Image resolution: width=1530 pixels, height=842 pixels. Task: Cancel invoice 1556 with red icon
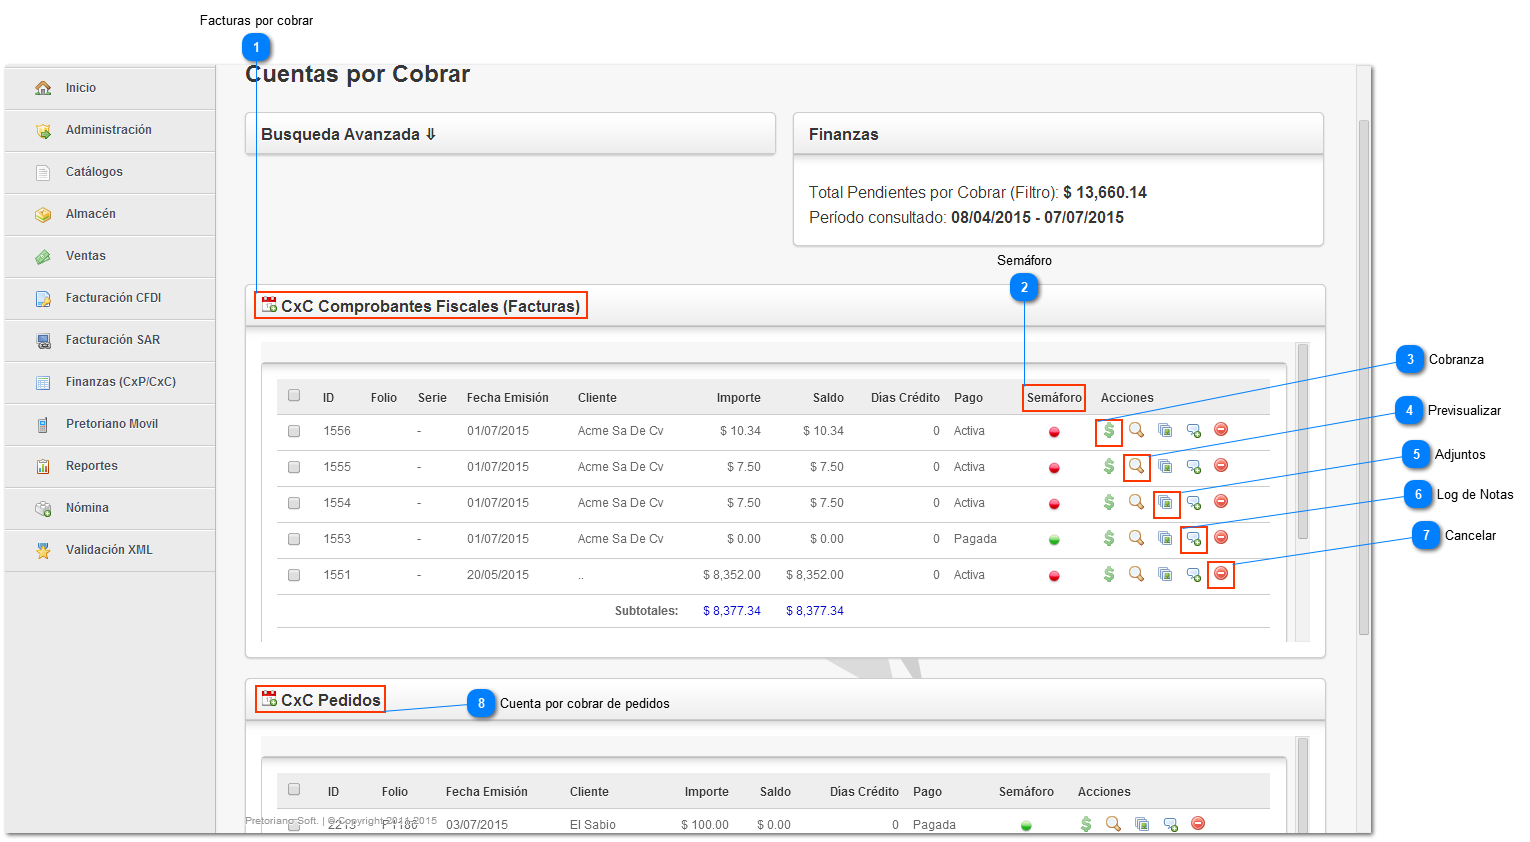tap(1221, 429)
